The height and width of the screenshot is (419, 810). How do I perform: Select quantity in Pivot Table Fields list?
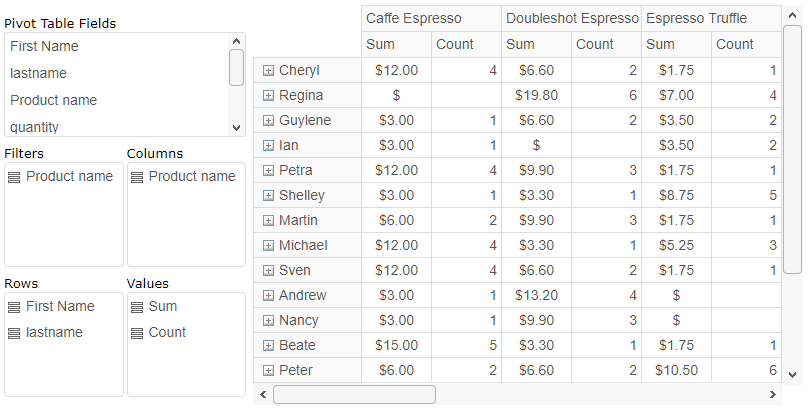[35, 127]
